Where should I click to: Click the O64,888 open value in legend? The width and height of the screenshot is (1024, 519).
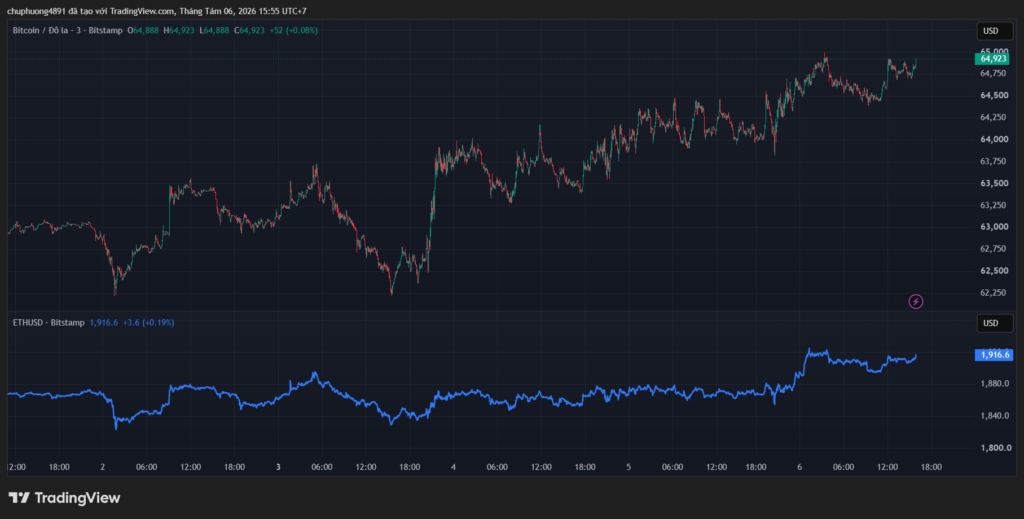(142, 31)
